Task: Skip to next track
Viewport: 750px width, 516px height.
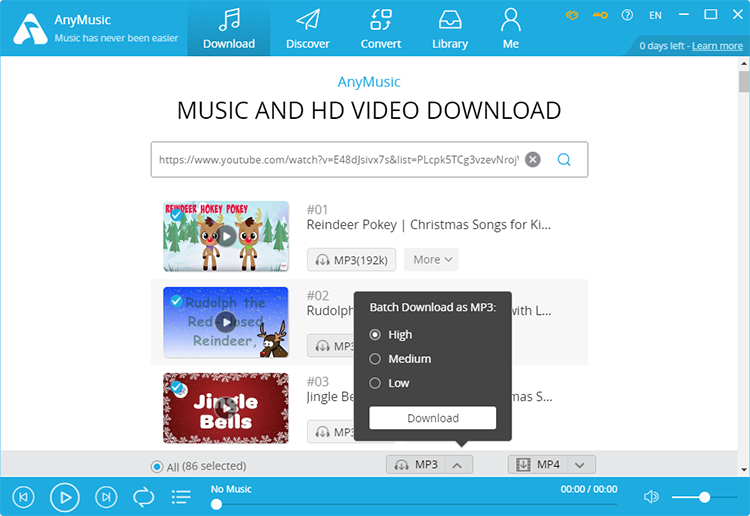Action: [x=106, y=497]
